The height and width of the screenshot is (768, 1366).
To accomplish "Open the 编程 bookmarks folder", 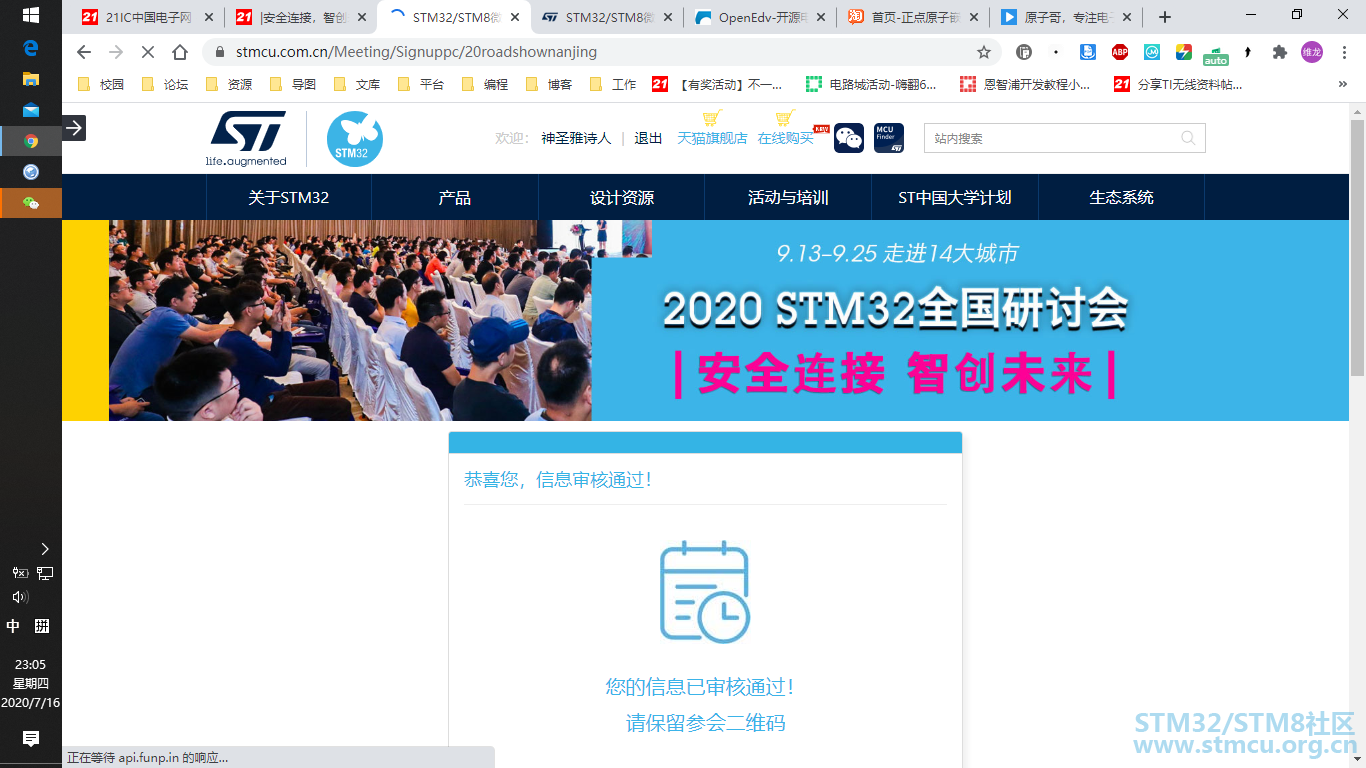I will pyautogui.click(x=485, y=85).
